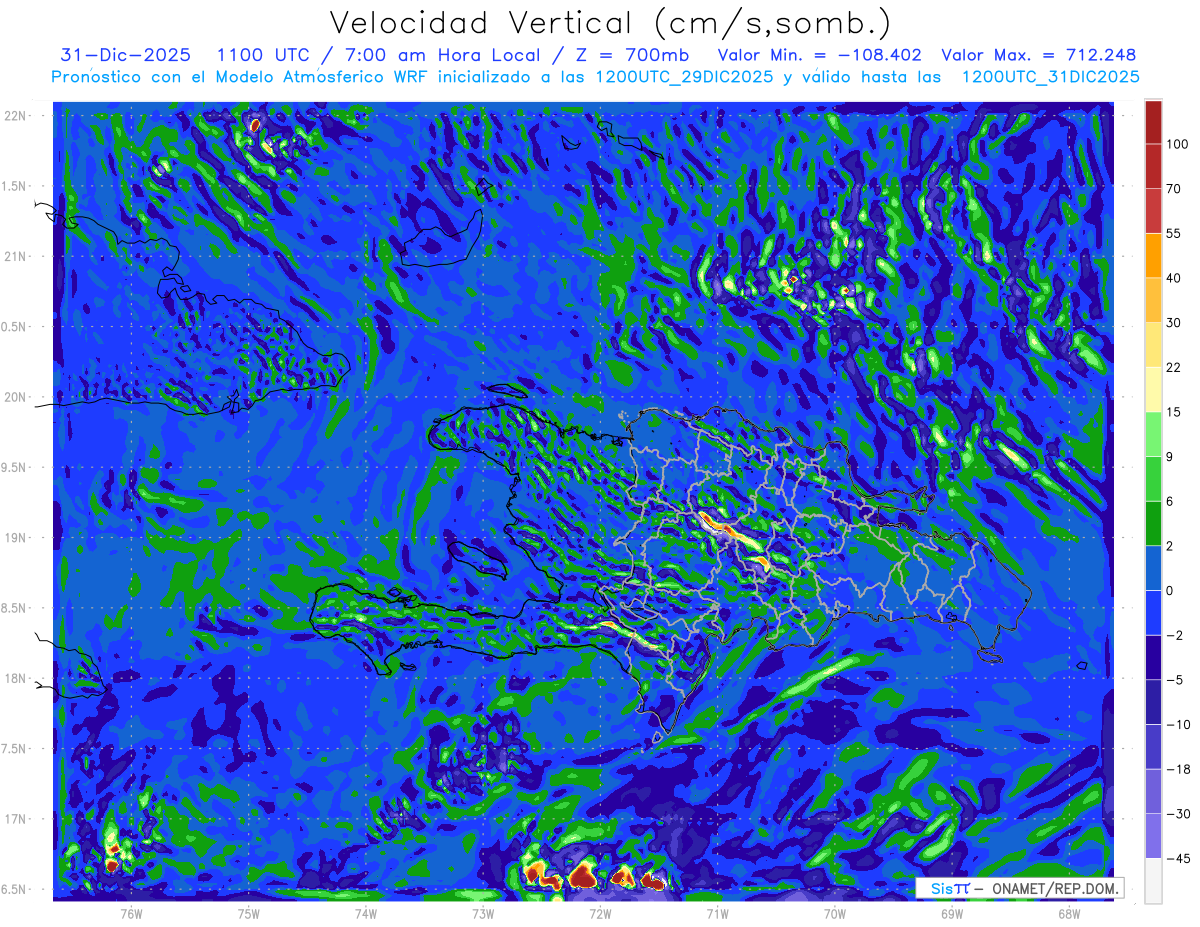
Task: Click the "70" value on color scale
Action: tap(1174, 189)
